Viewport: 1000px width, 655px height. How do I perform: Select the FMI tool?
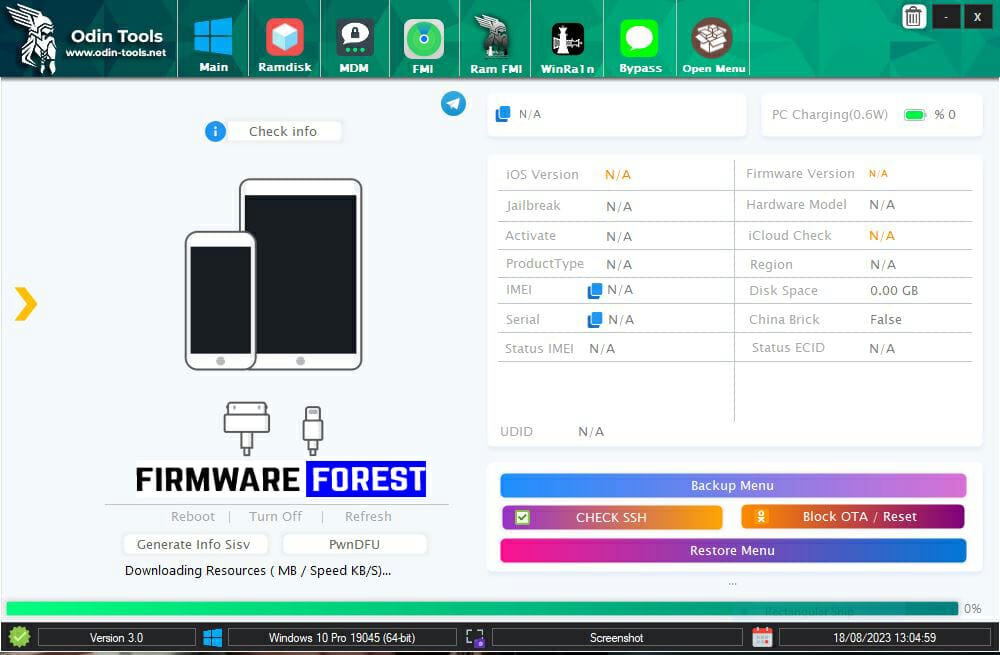[x=424, y=40]
